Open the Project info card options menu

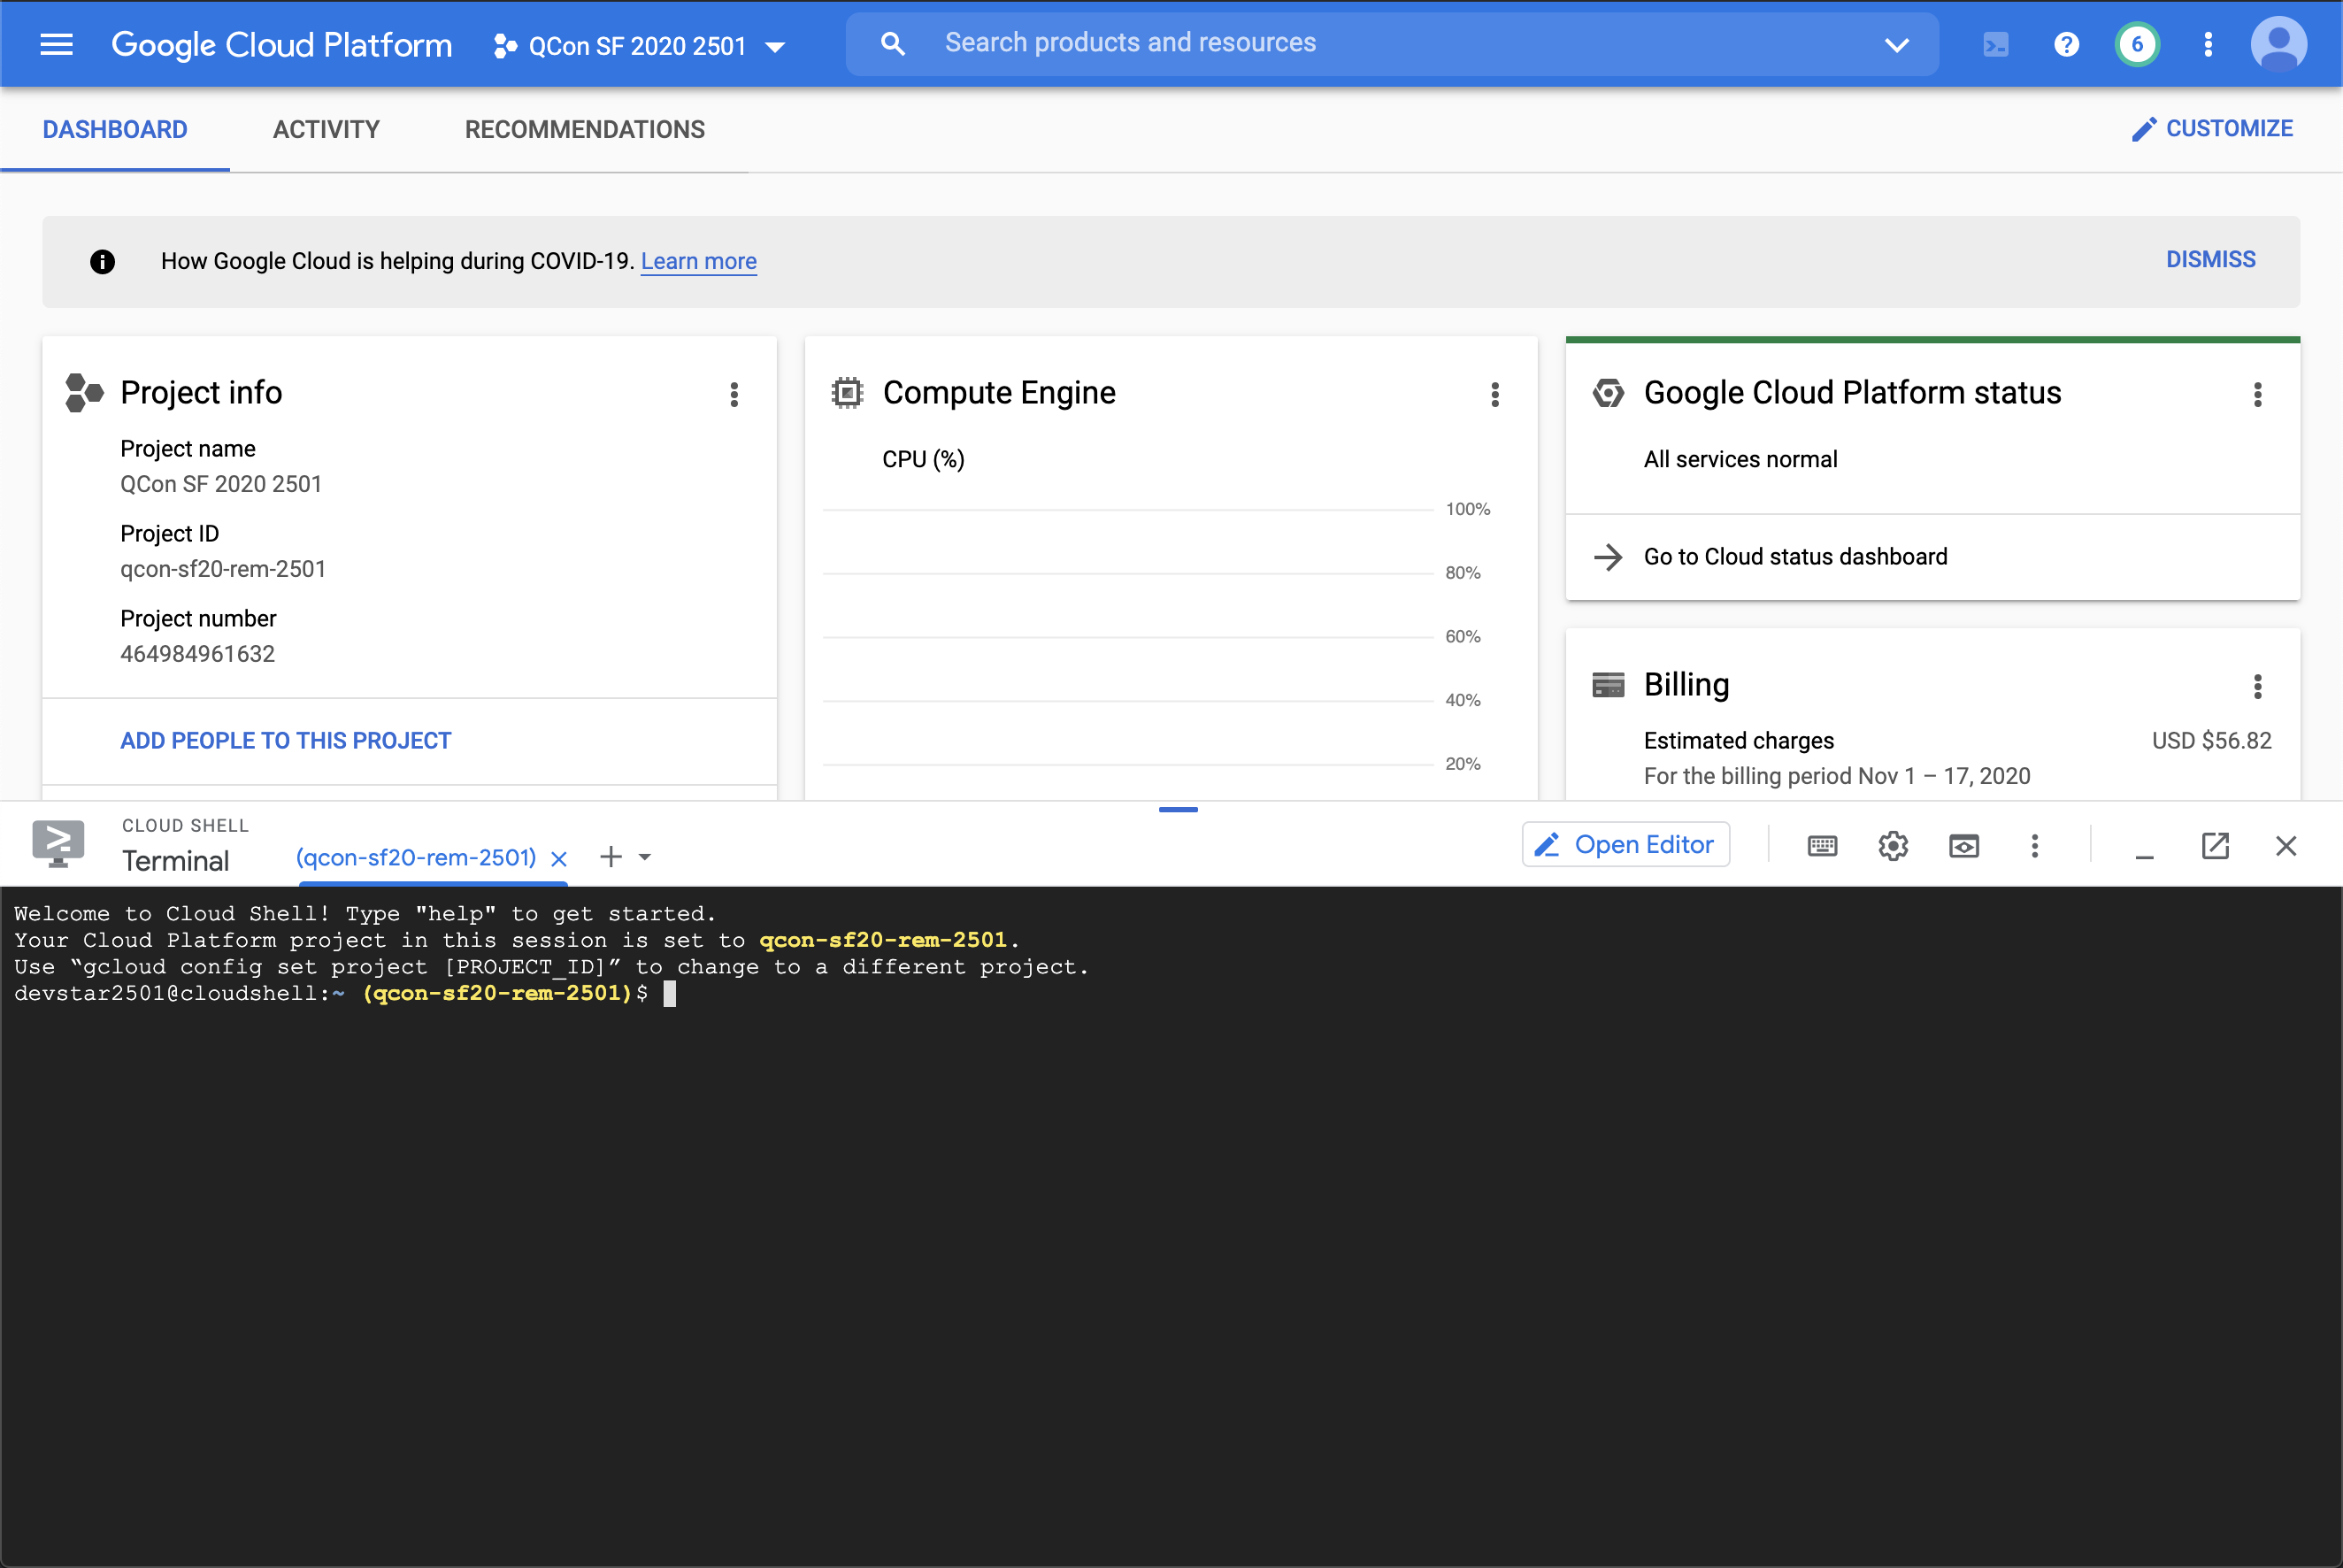[734, 394]
